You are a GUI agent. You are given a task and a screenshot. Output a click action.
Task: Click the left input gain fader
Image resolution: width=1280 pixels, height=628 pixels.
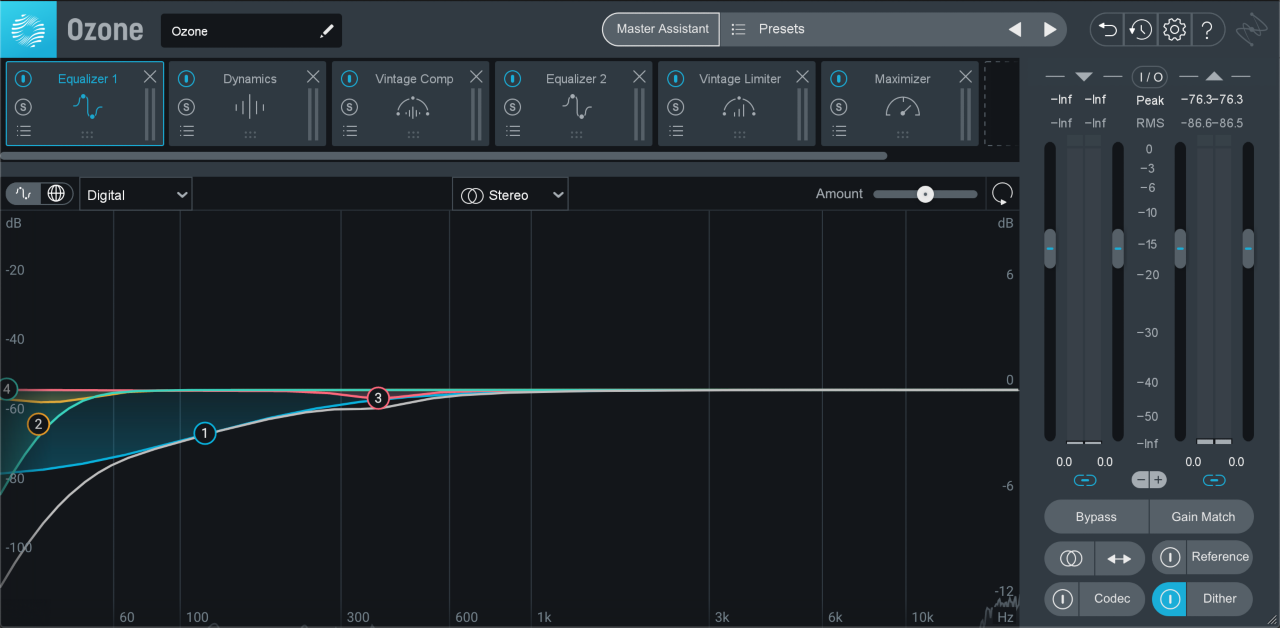[x=1050, y=248]
